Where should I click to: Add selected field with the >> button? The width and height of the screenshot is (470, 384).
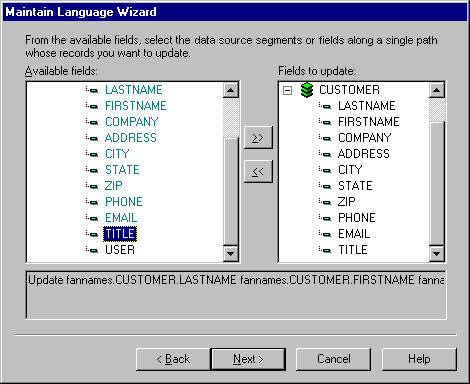tap(258, 137)
